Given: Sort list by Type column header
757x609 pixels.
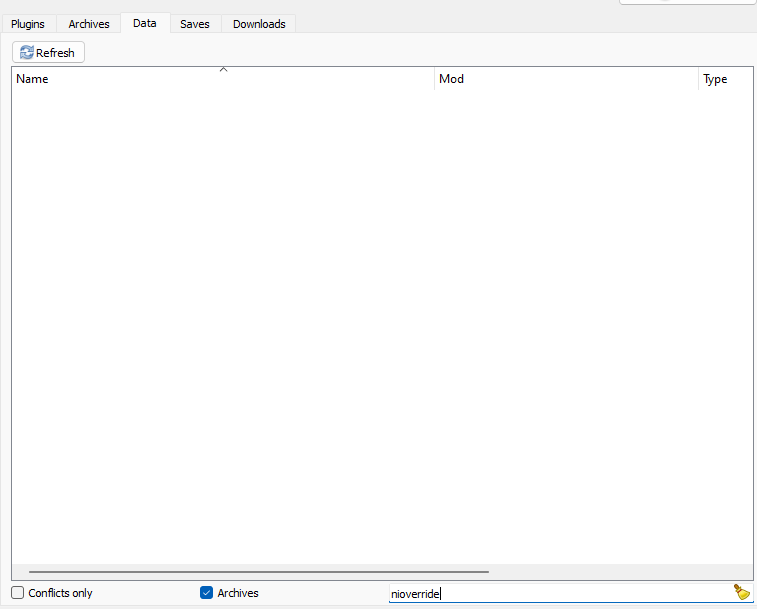Looking at the screenshot, I should 725,79.
